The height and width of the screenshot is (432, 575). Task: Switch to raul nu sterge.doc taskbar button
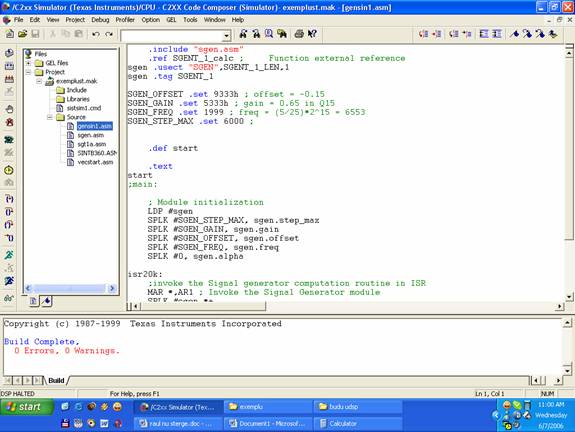[x=178, y=424]
